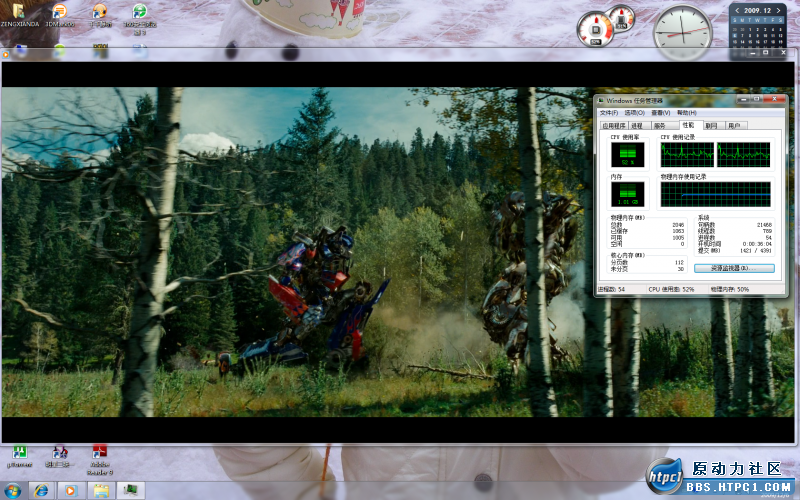
Task: Launch Internet Explorer from taskbar
Action: coord(41,491)
